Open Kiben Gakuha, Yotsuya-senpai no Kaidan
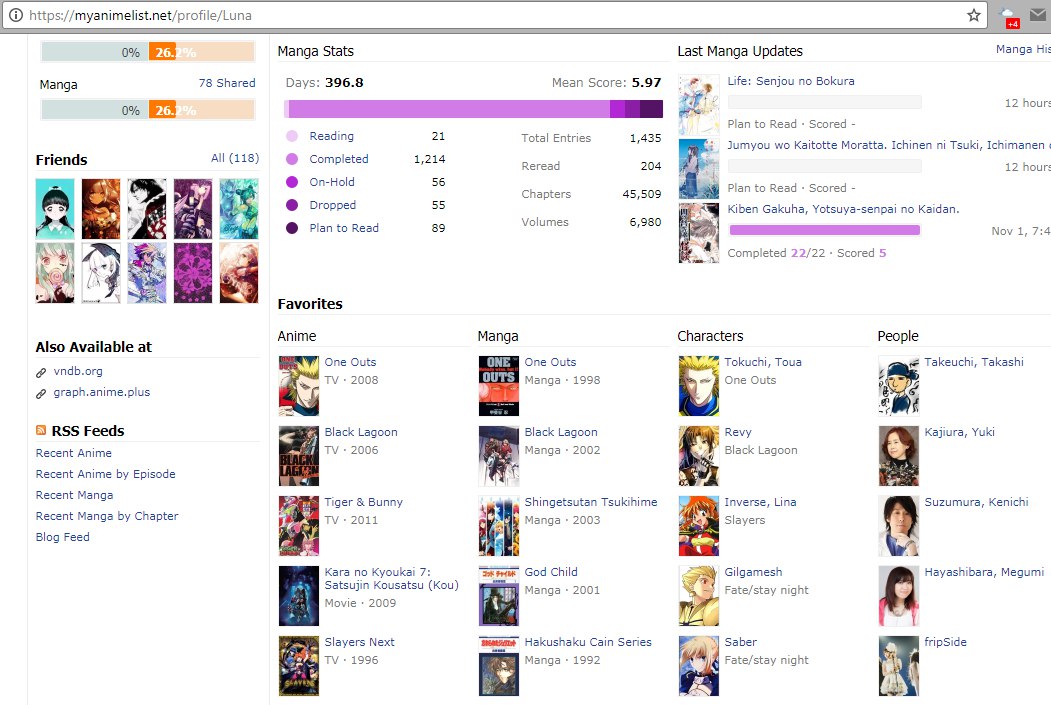 (843, 209)
